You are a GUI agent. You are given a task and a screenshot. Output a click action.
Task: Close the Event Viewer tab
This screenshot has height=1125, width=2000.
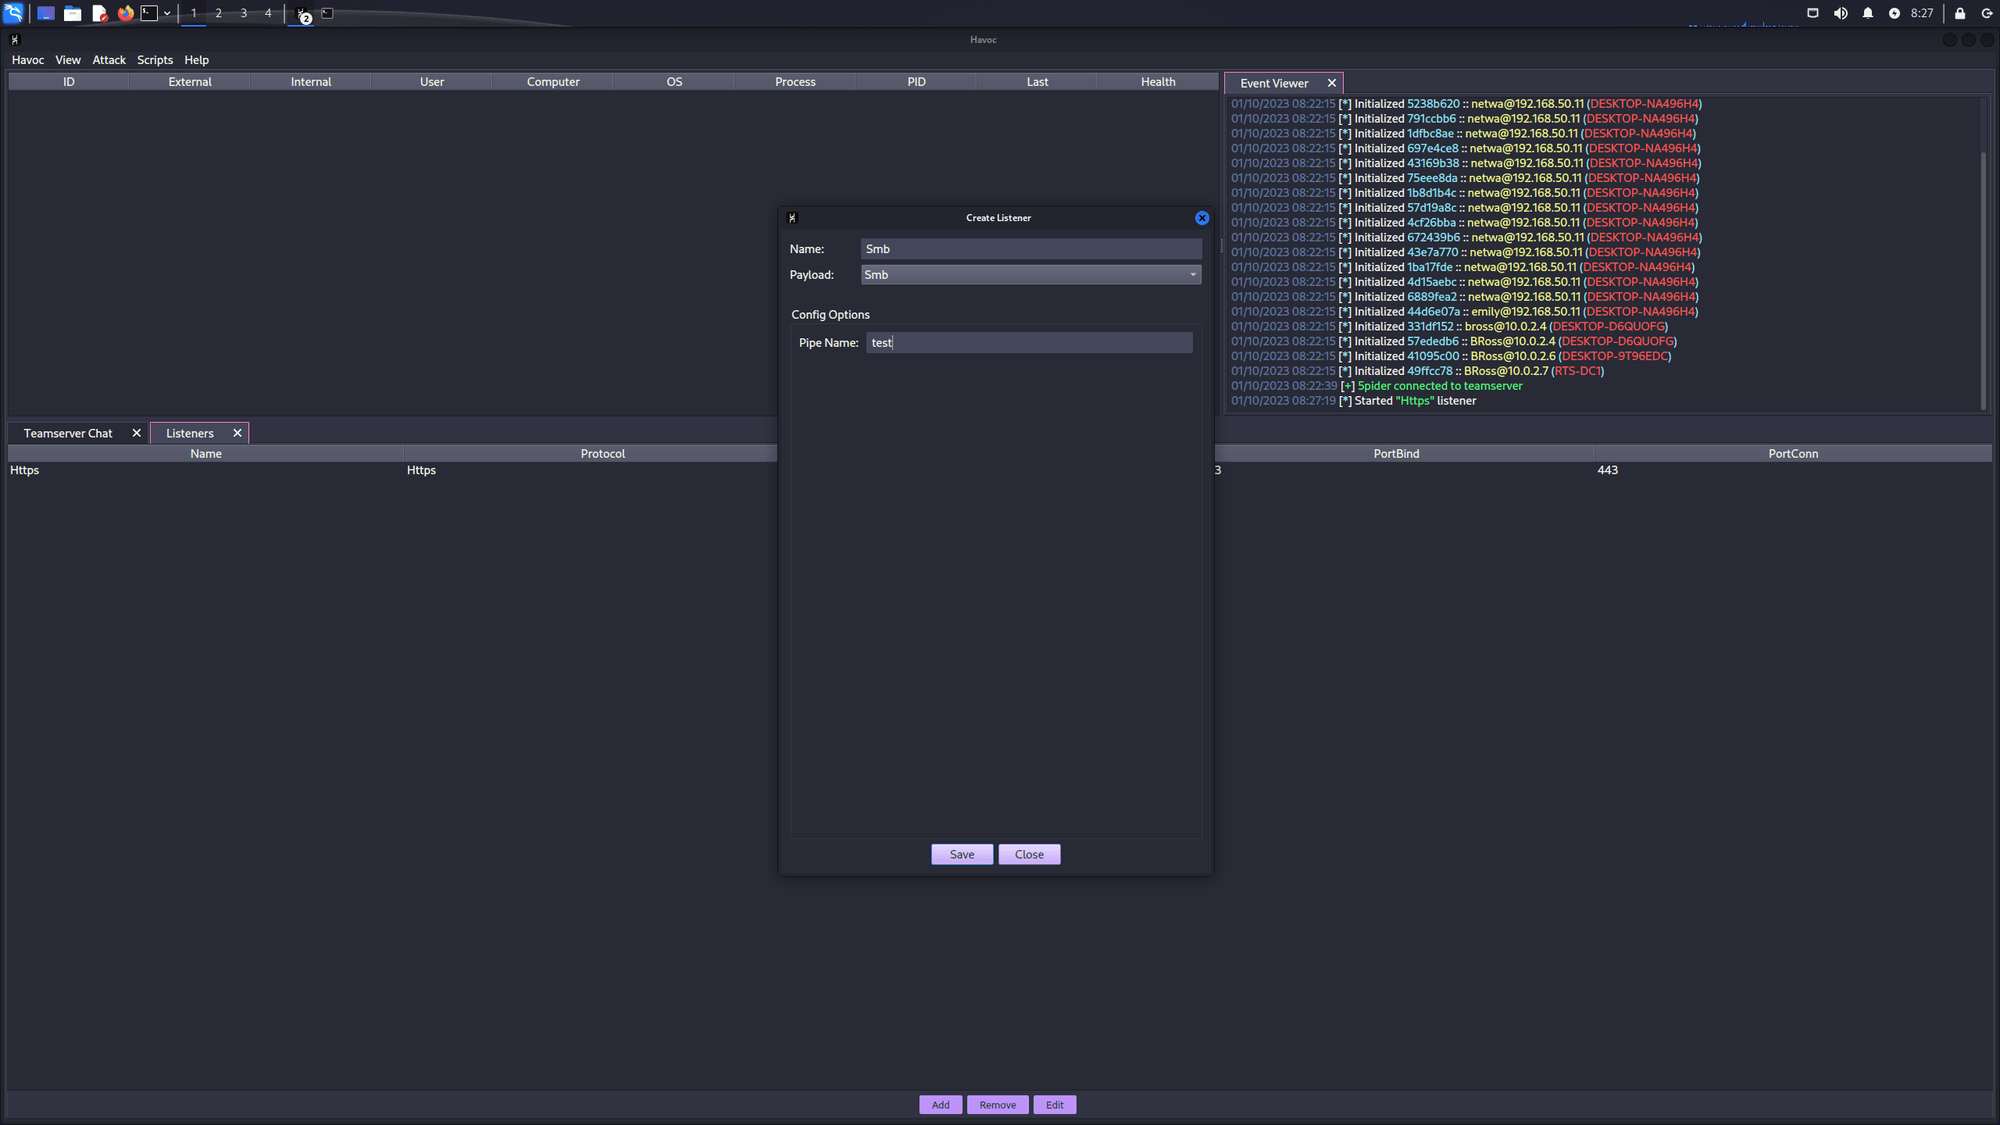(x=1332, y=83)
